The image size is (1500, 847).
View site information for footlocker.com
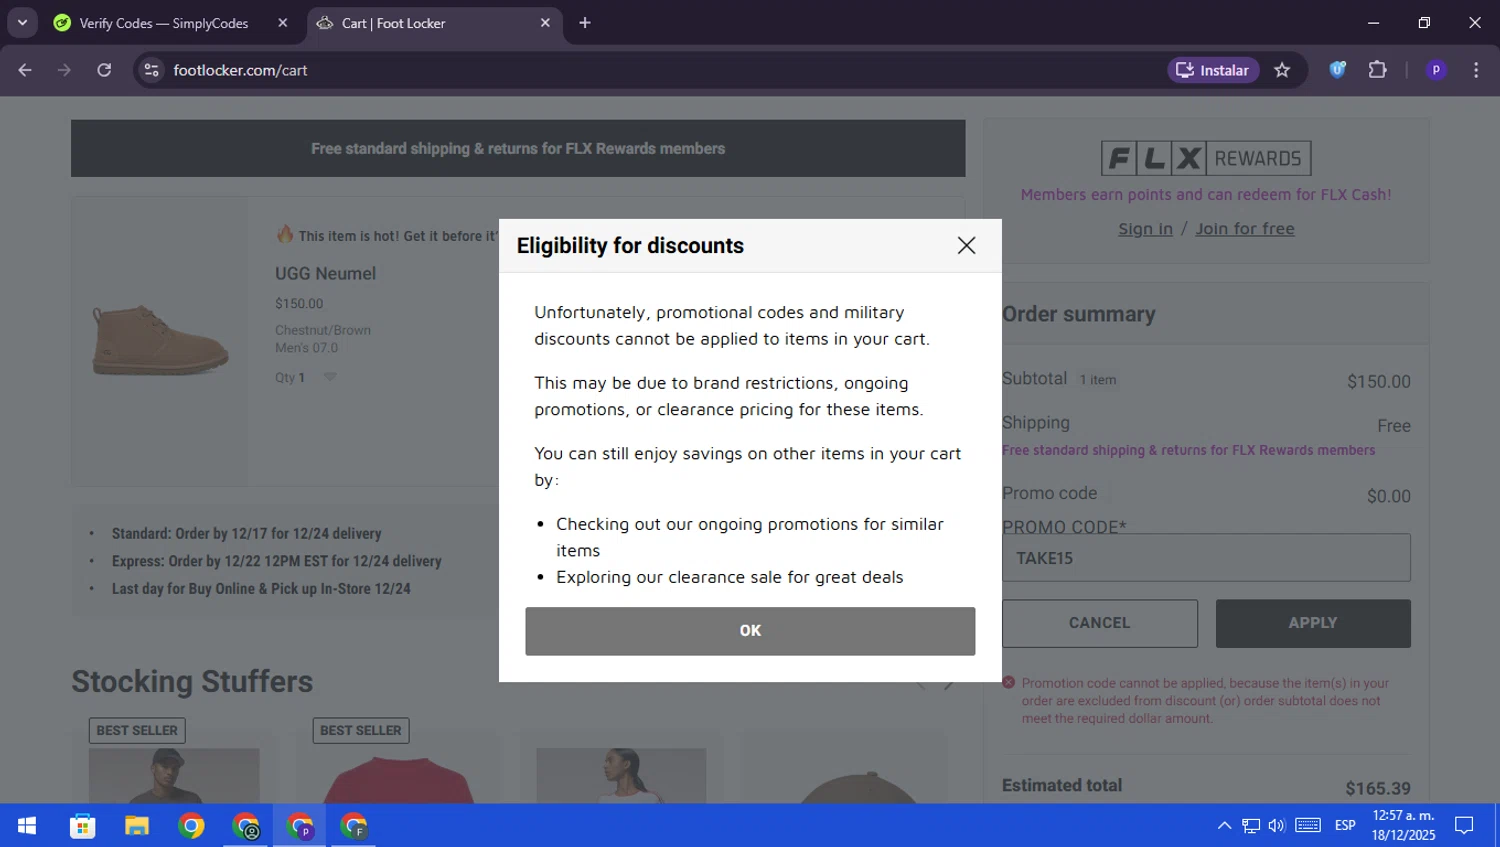(152, 70)
